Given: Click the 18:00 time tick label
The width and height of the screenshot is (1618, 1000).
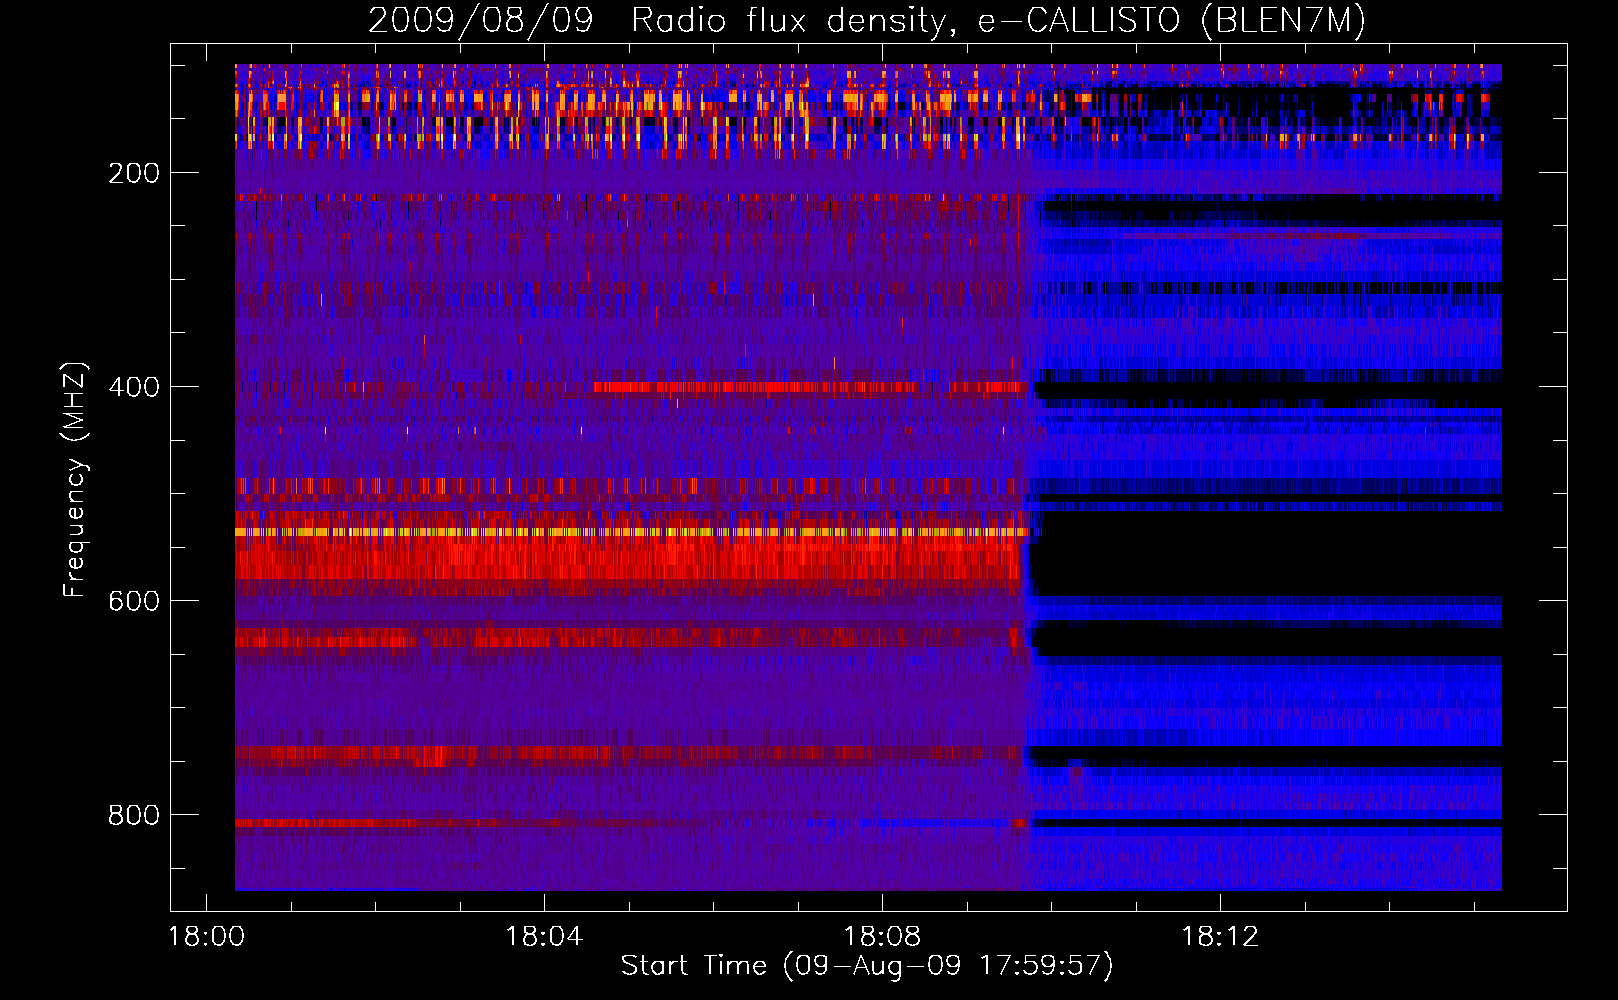Looking at the screenshot, I should (x=206, y=937).
